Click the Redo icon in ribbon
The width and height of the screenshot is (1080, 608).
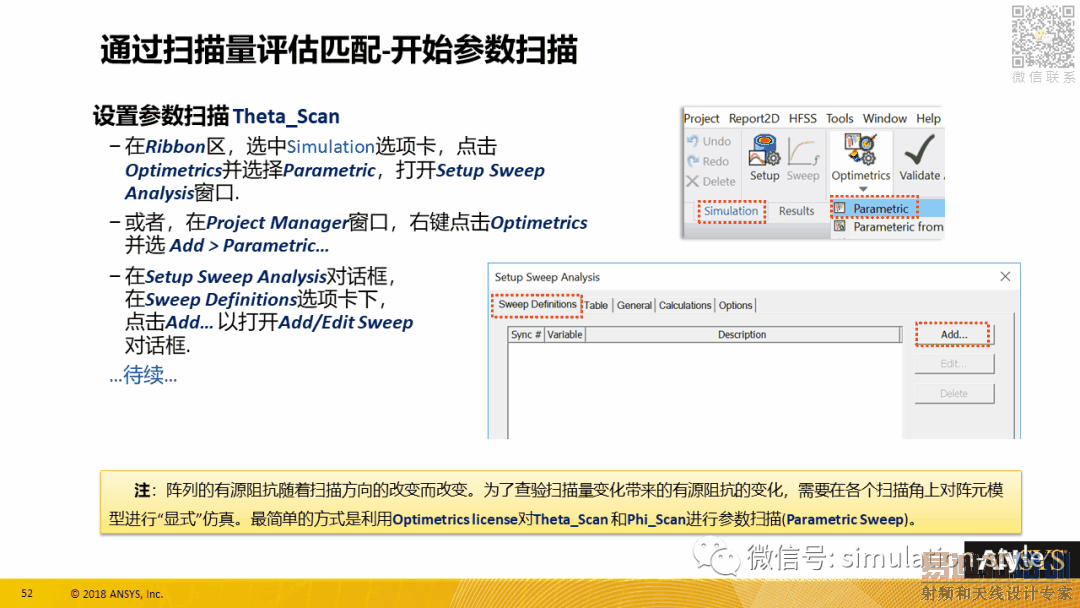693,160
